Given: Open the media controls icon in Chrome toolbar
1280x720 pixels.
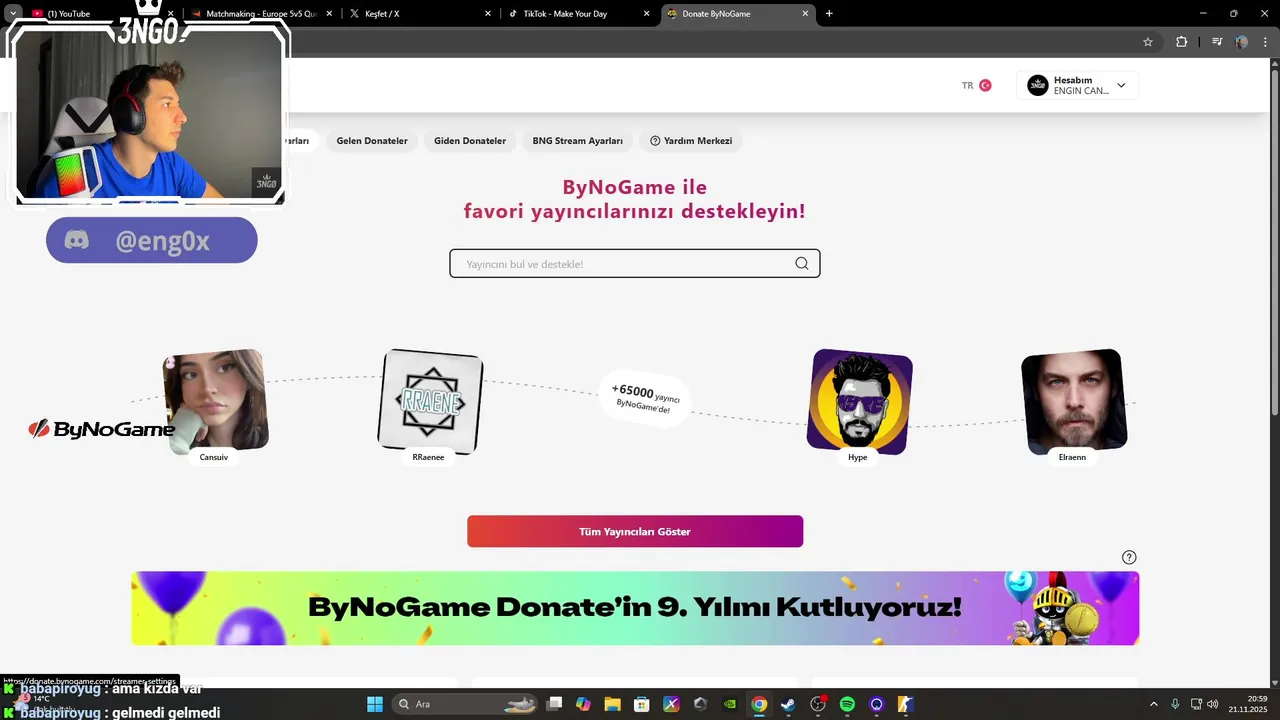Looking at the screenshot, I should 1217,42.
